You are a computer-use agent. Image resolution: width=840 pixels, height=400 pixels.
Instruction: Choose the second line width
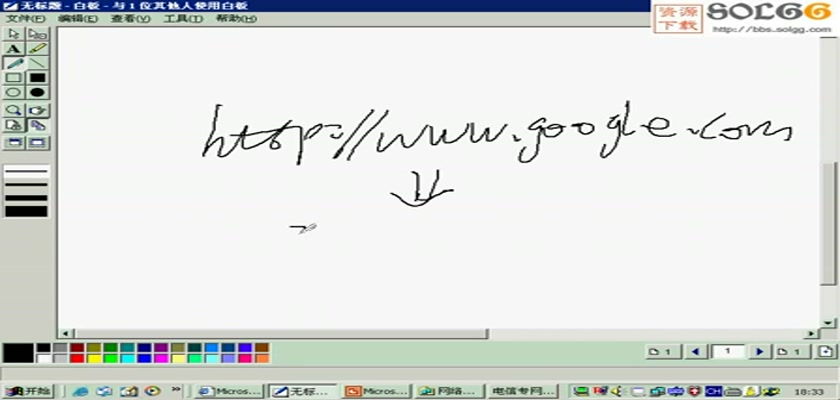point(26,185)
